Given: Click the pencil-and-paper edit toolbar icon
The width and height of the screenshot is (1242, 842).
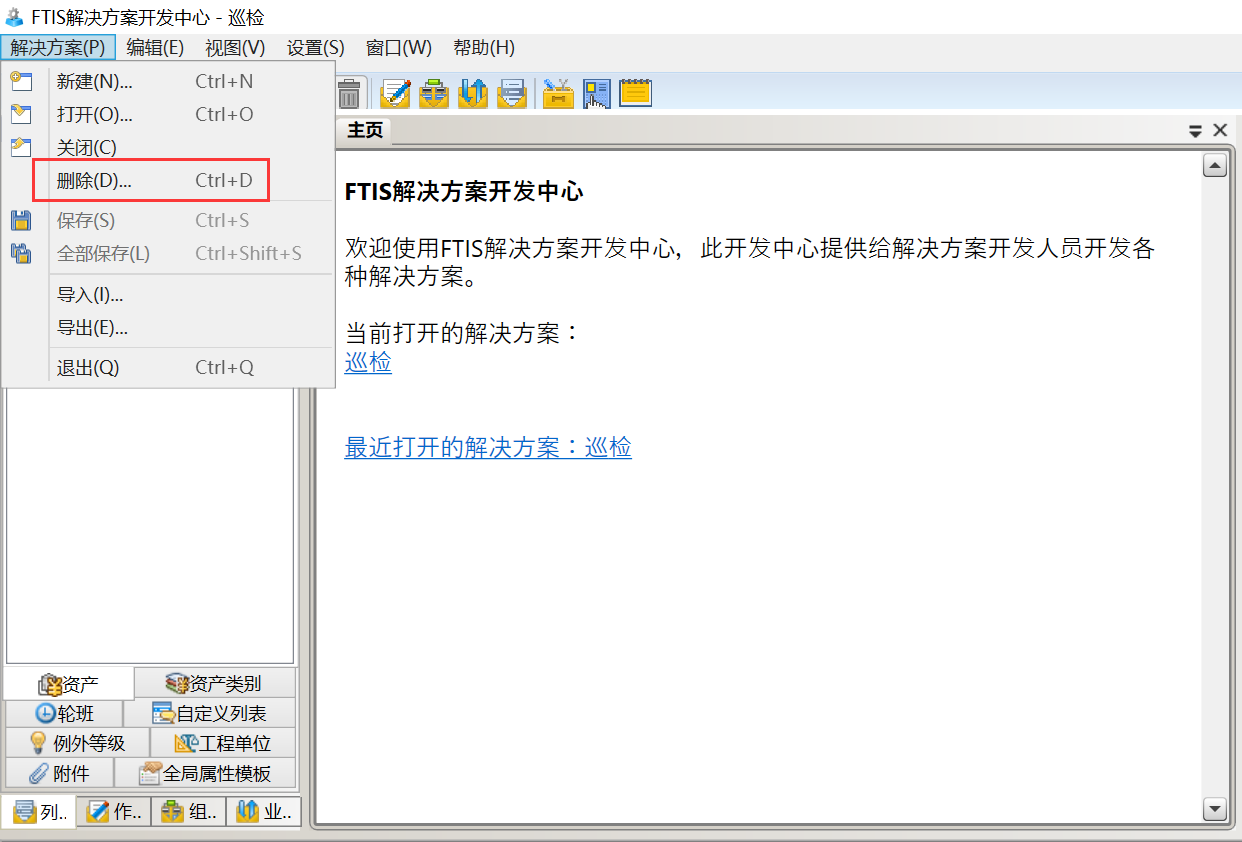Looking at the screenshot, I should pyautogui.click(x=396, y=94).
